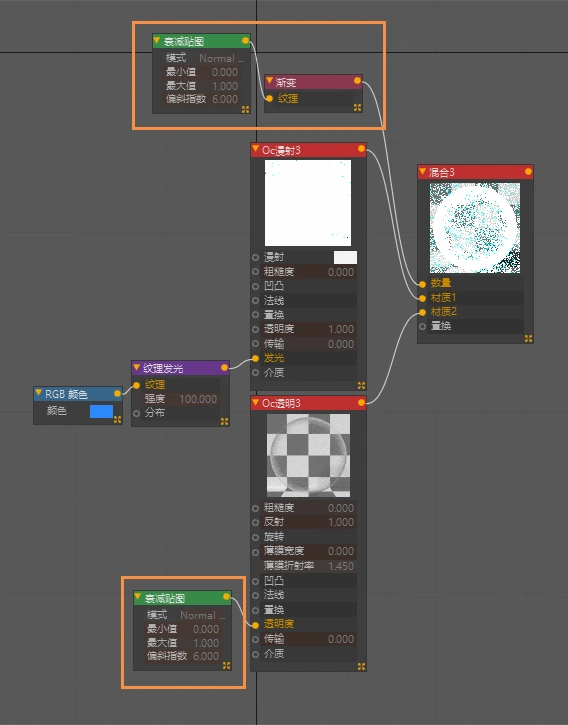Open the white 漫射 color swatch
Viewport: 568px width, 725px height.
[x=345, y=257]
